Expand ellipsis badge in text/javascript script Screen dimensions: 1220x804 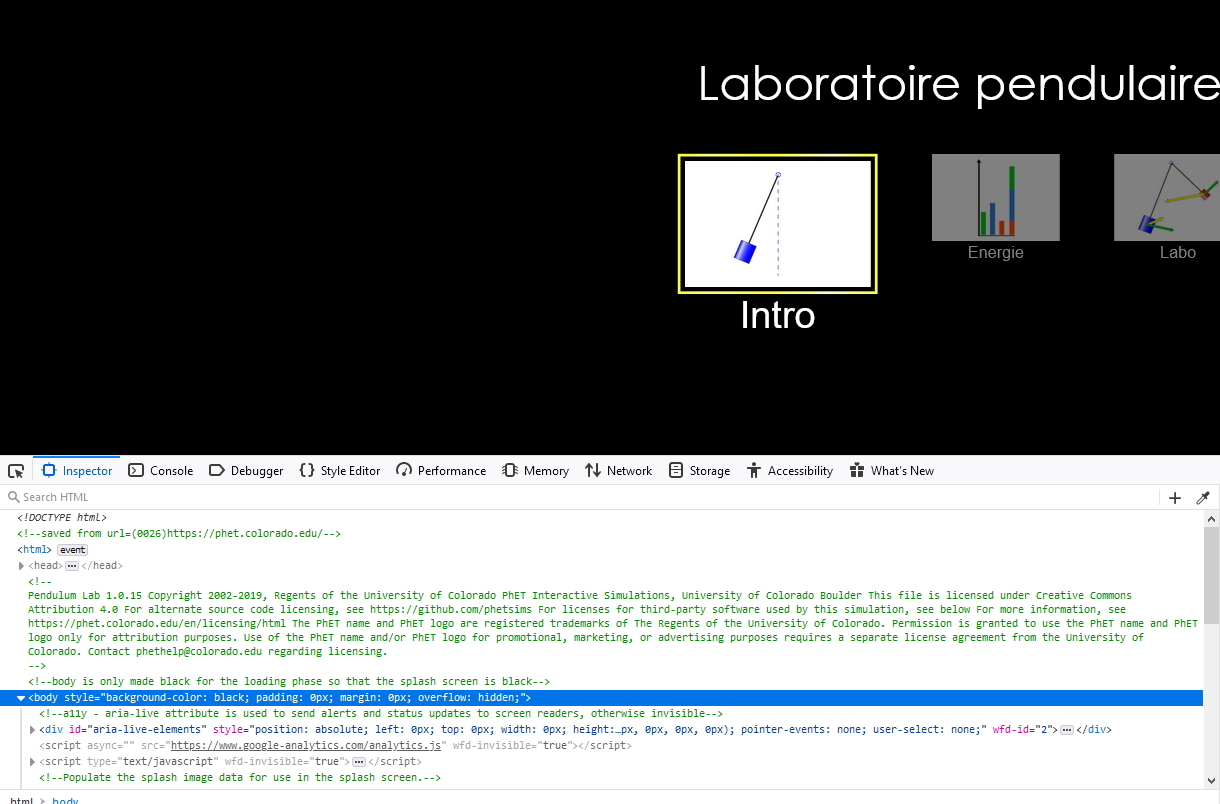(359, 762)
